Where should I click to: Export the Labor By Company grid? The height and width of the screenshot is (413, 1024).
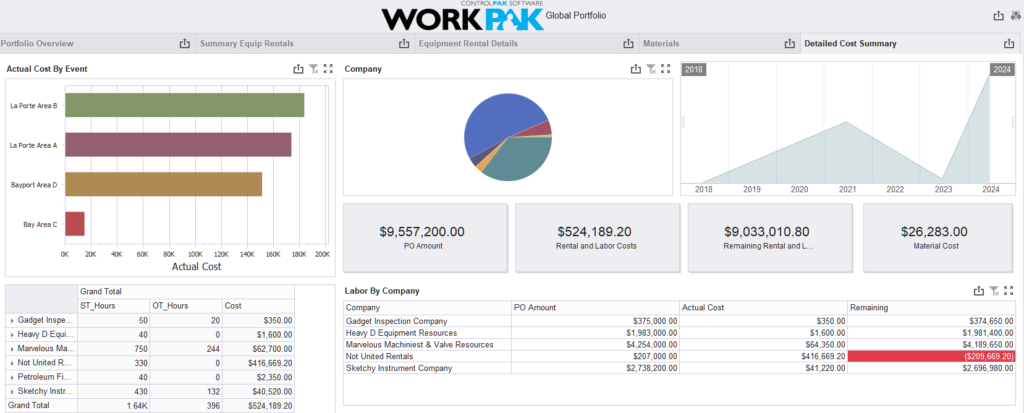[978, 291]
